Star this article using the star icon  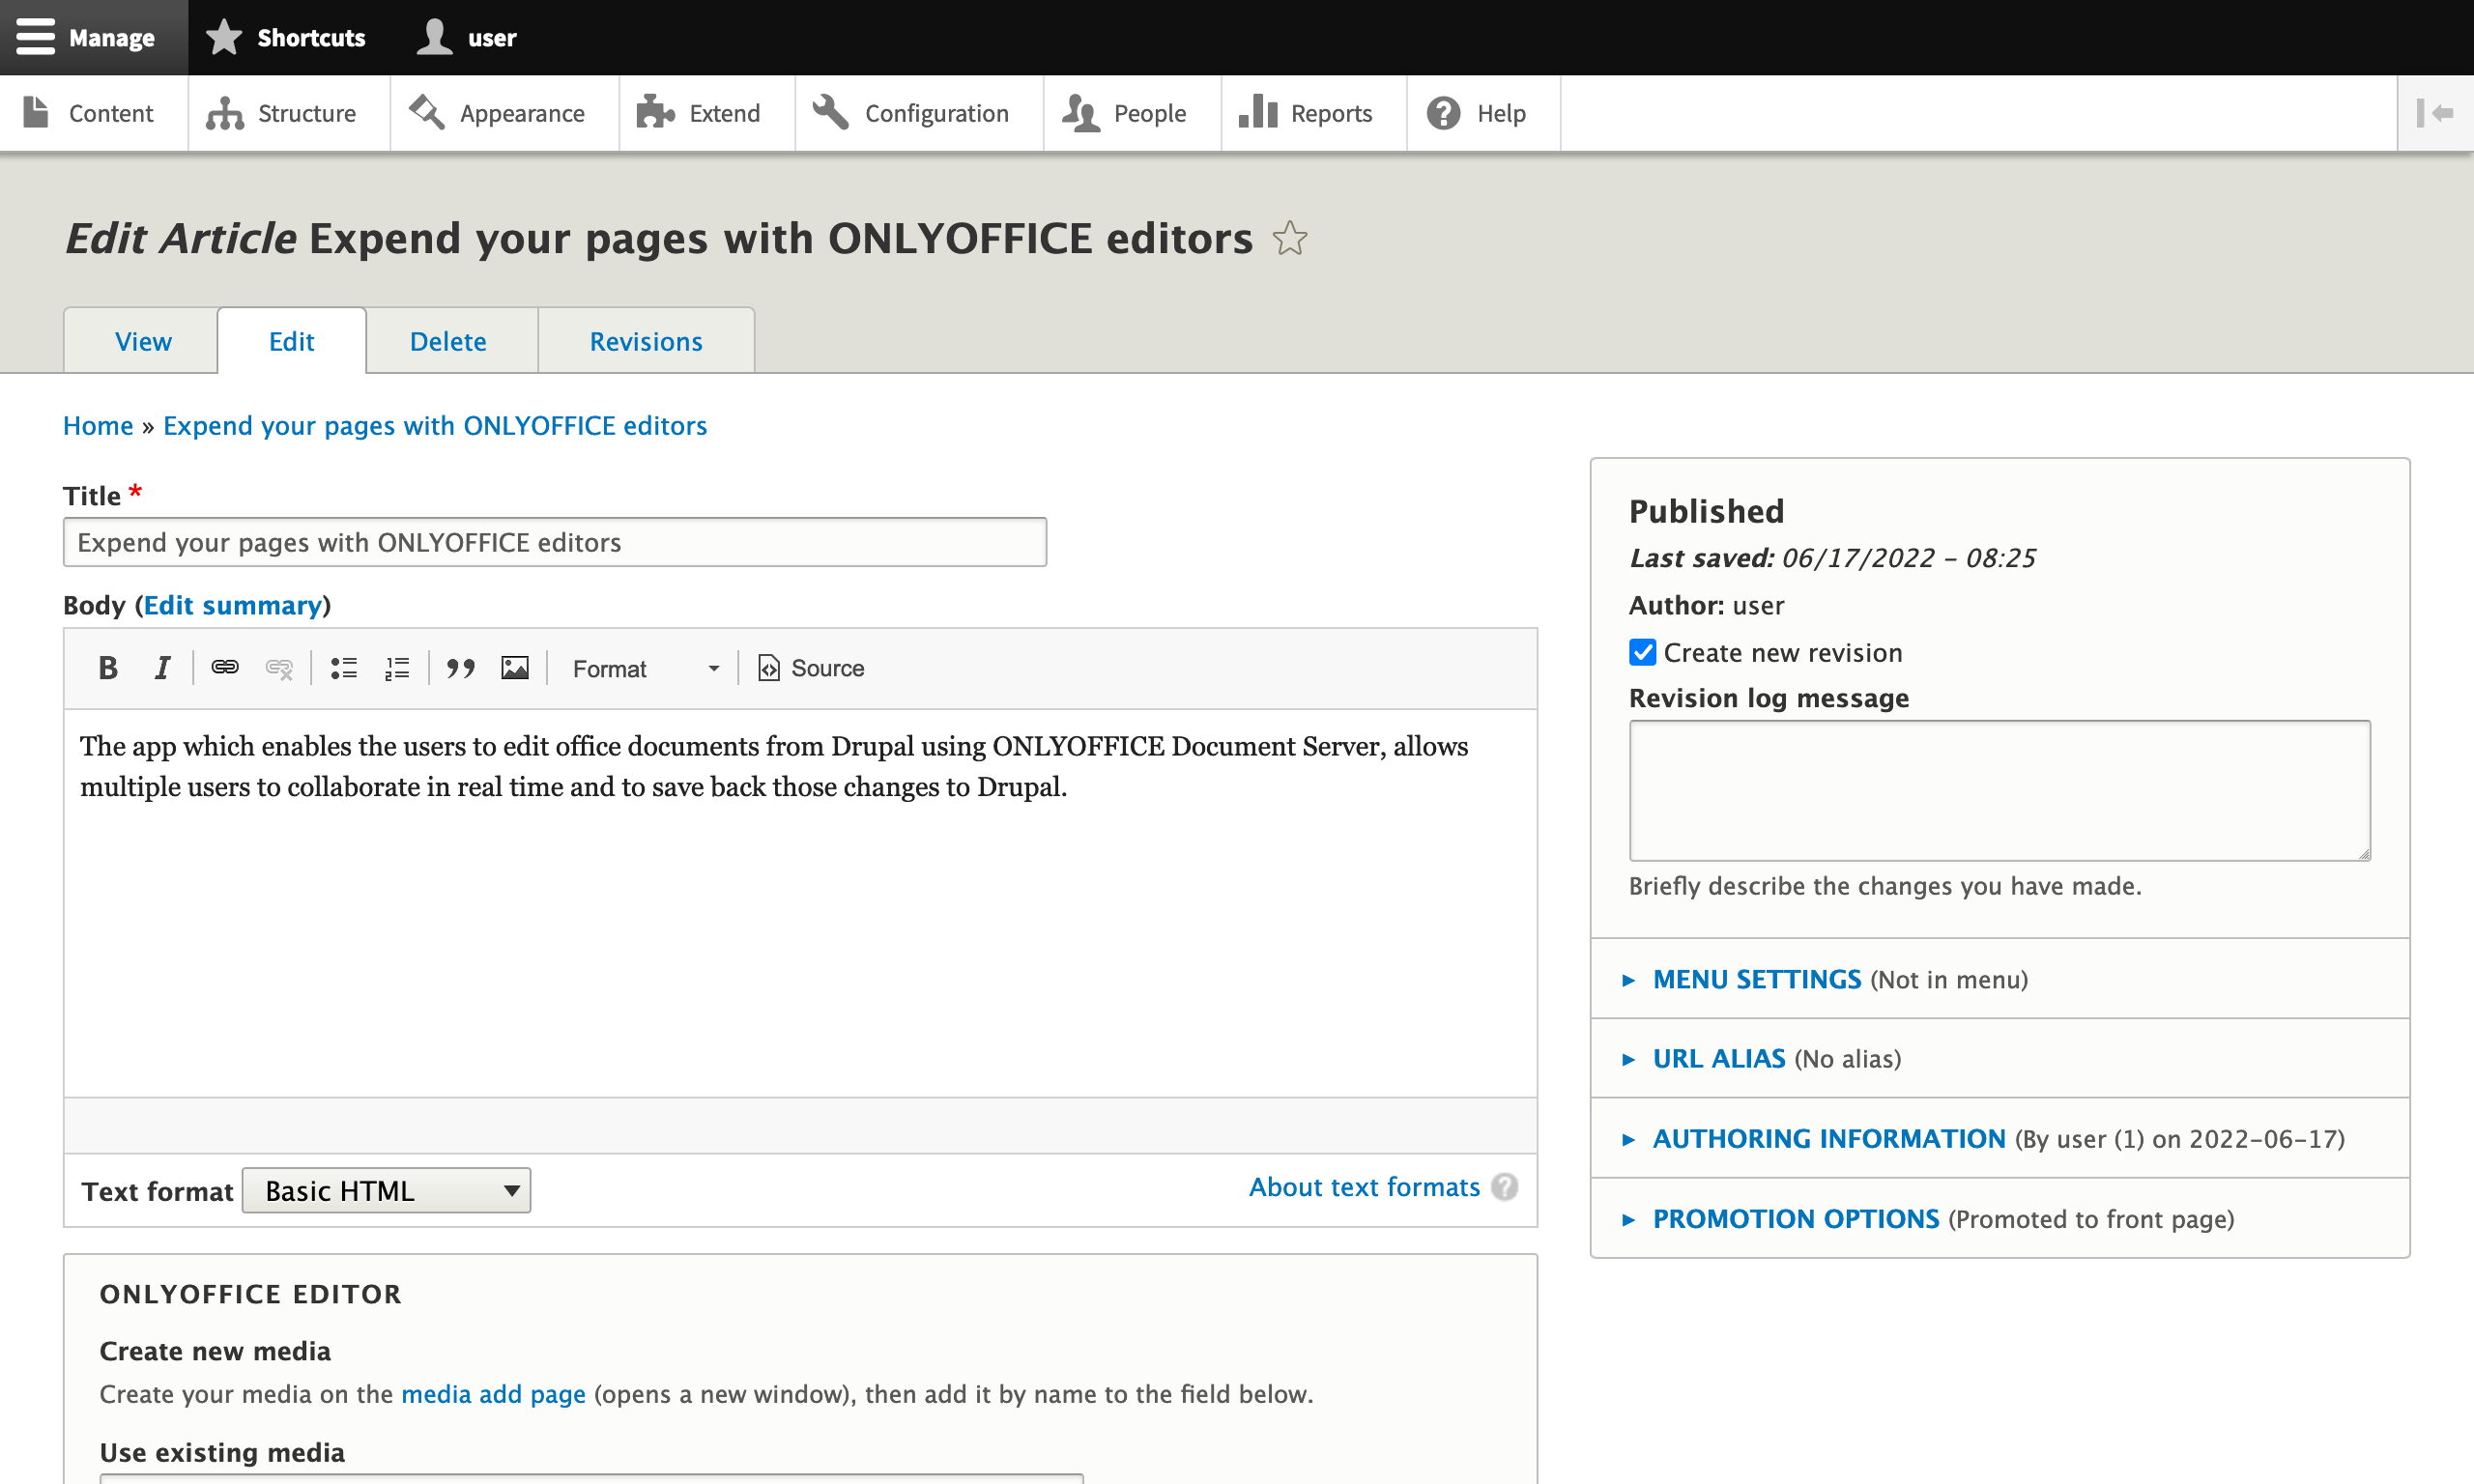point(1289,239)
